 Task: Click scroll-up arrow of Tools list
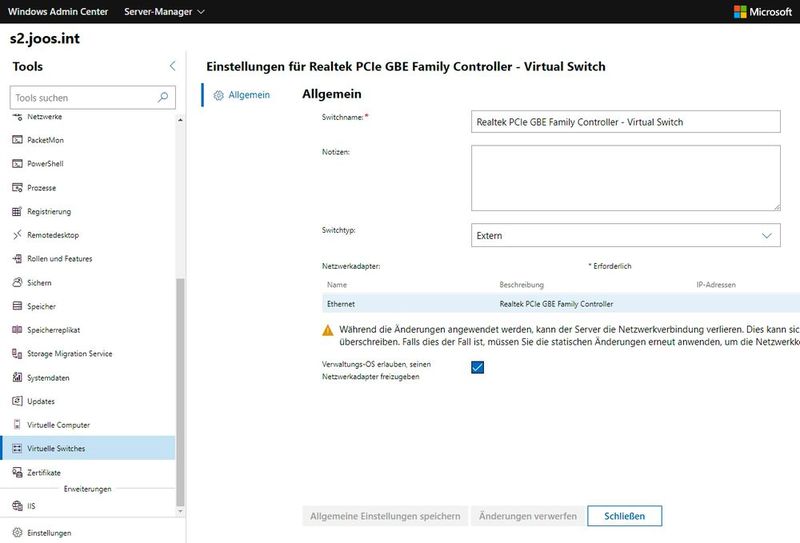180,120
